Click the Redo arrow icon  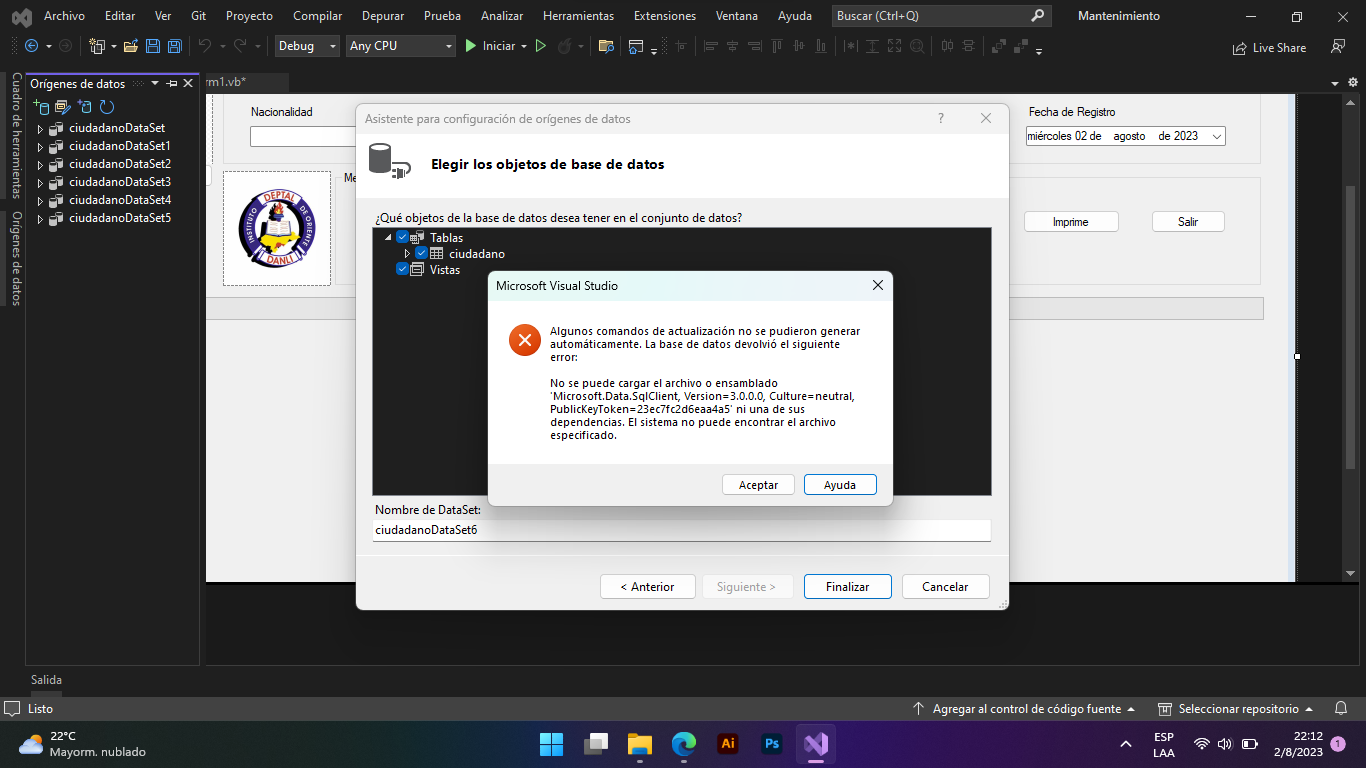[x=240, y=46]
